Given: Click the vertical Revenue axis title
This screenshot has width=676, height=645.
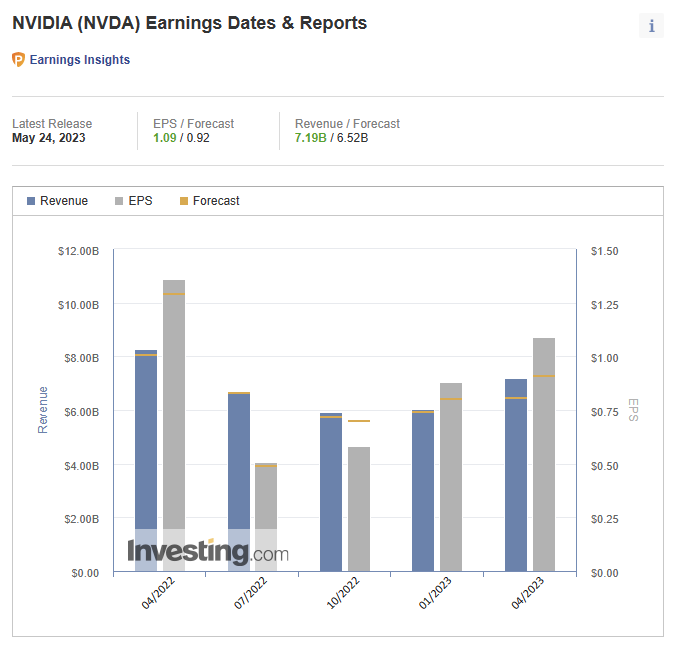Looking at the screenshot, I should point(43,410).
